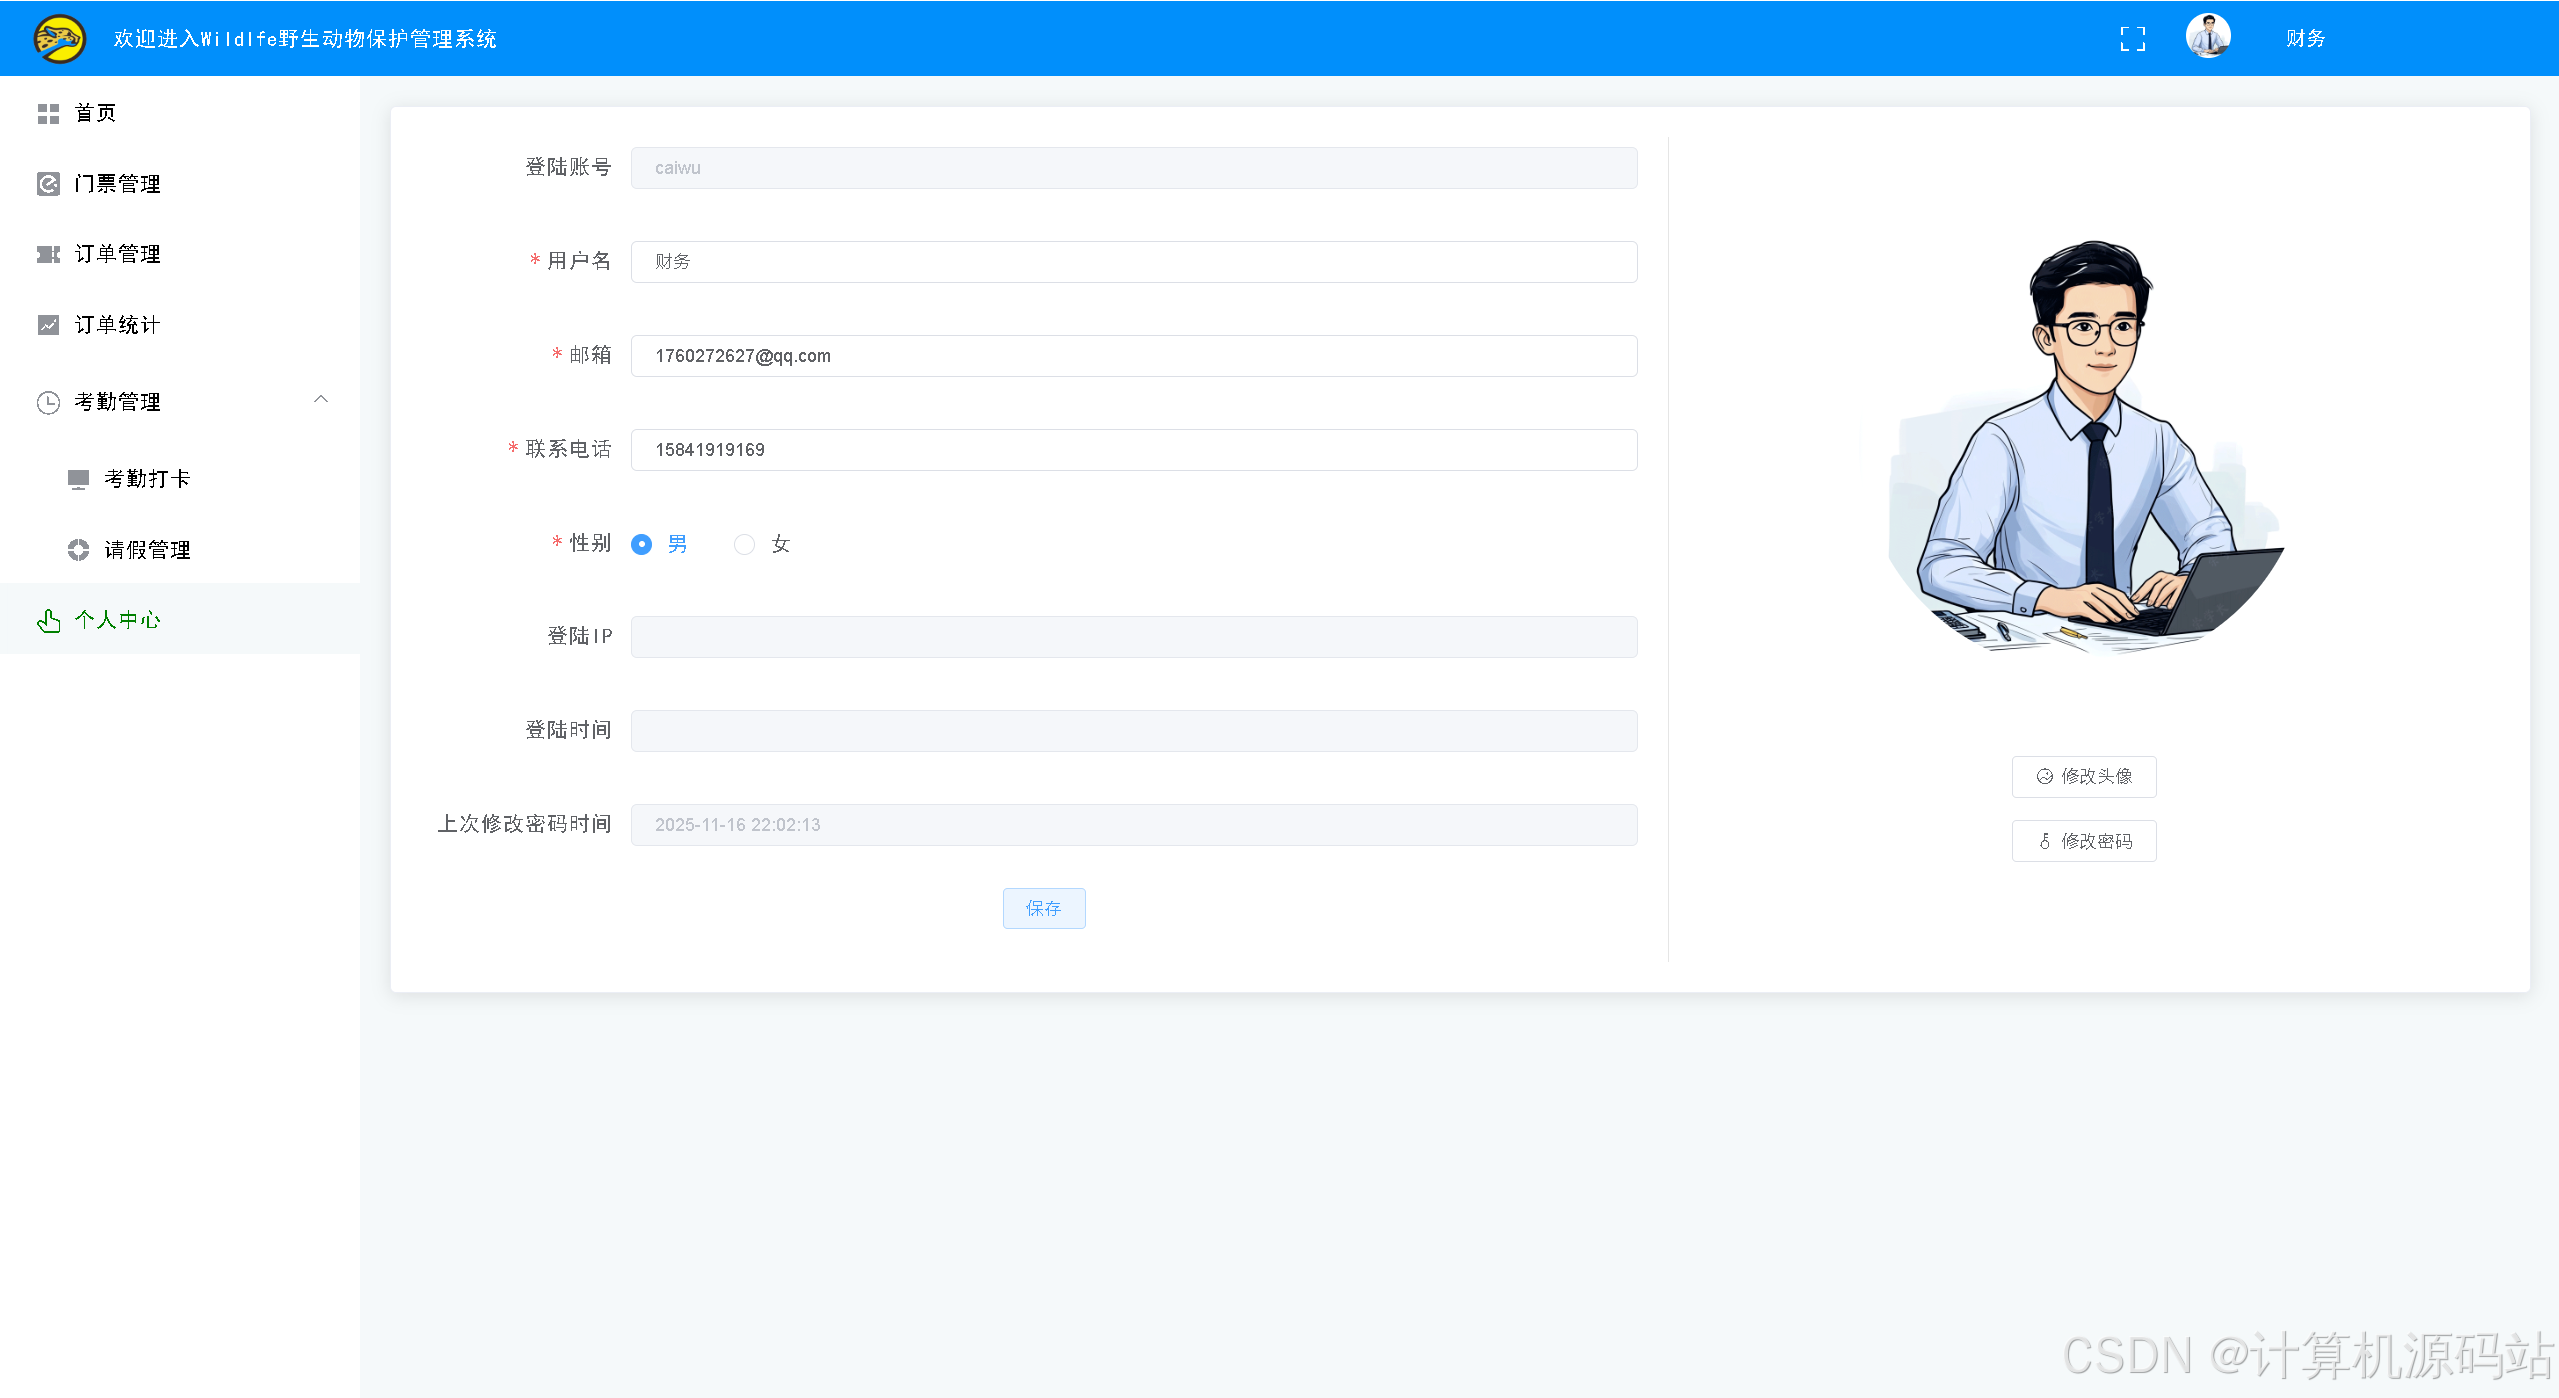Click the 请假管理 lifebuoy icon
The width and height of the screenshot is (2559, 1398).
click(78, 550)
